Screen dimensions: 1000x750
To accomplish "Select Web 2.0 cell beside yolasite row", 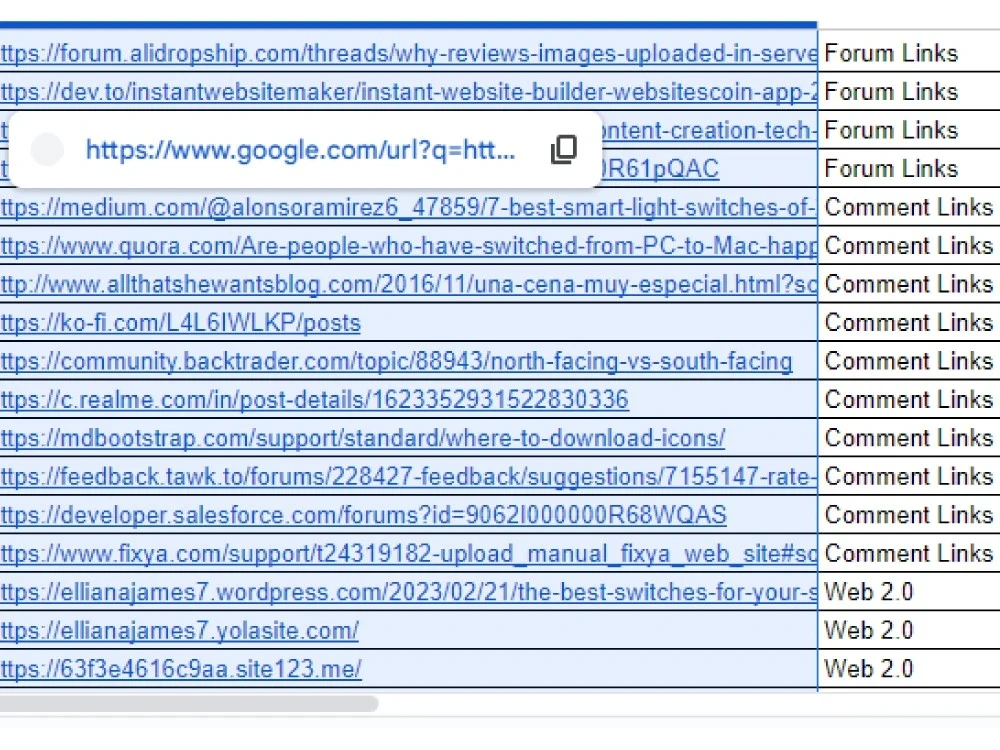I will point(909,631).
